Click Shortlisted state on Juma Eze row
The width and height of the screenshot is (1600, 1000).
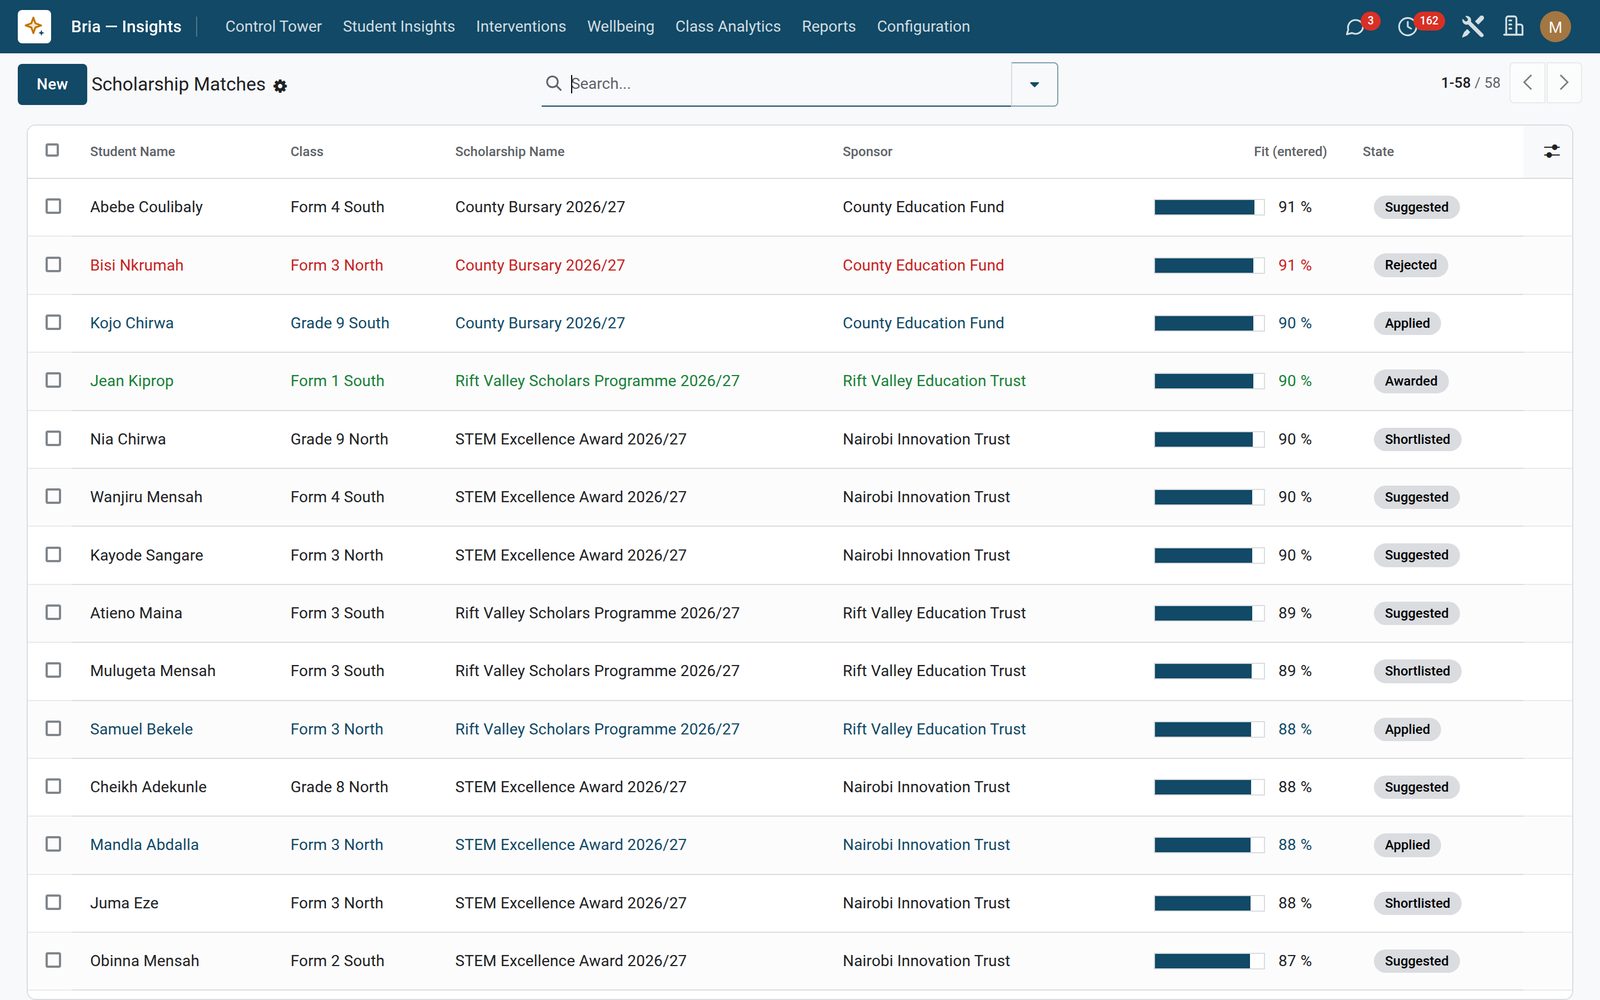[1417, 903]
